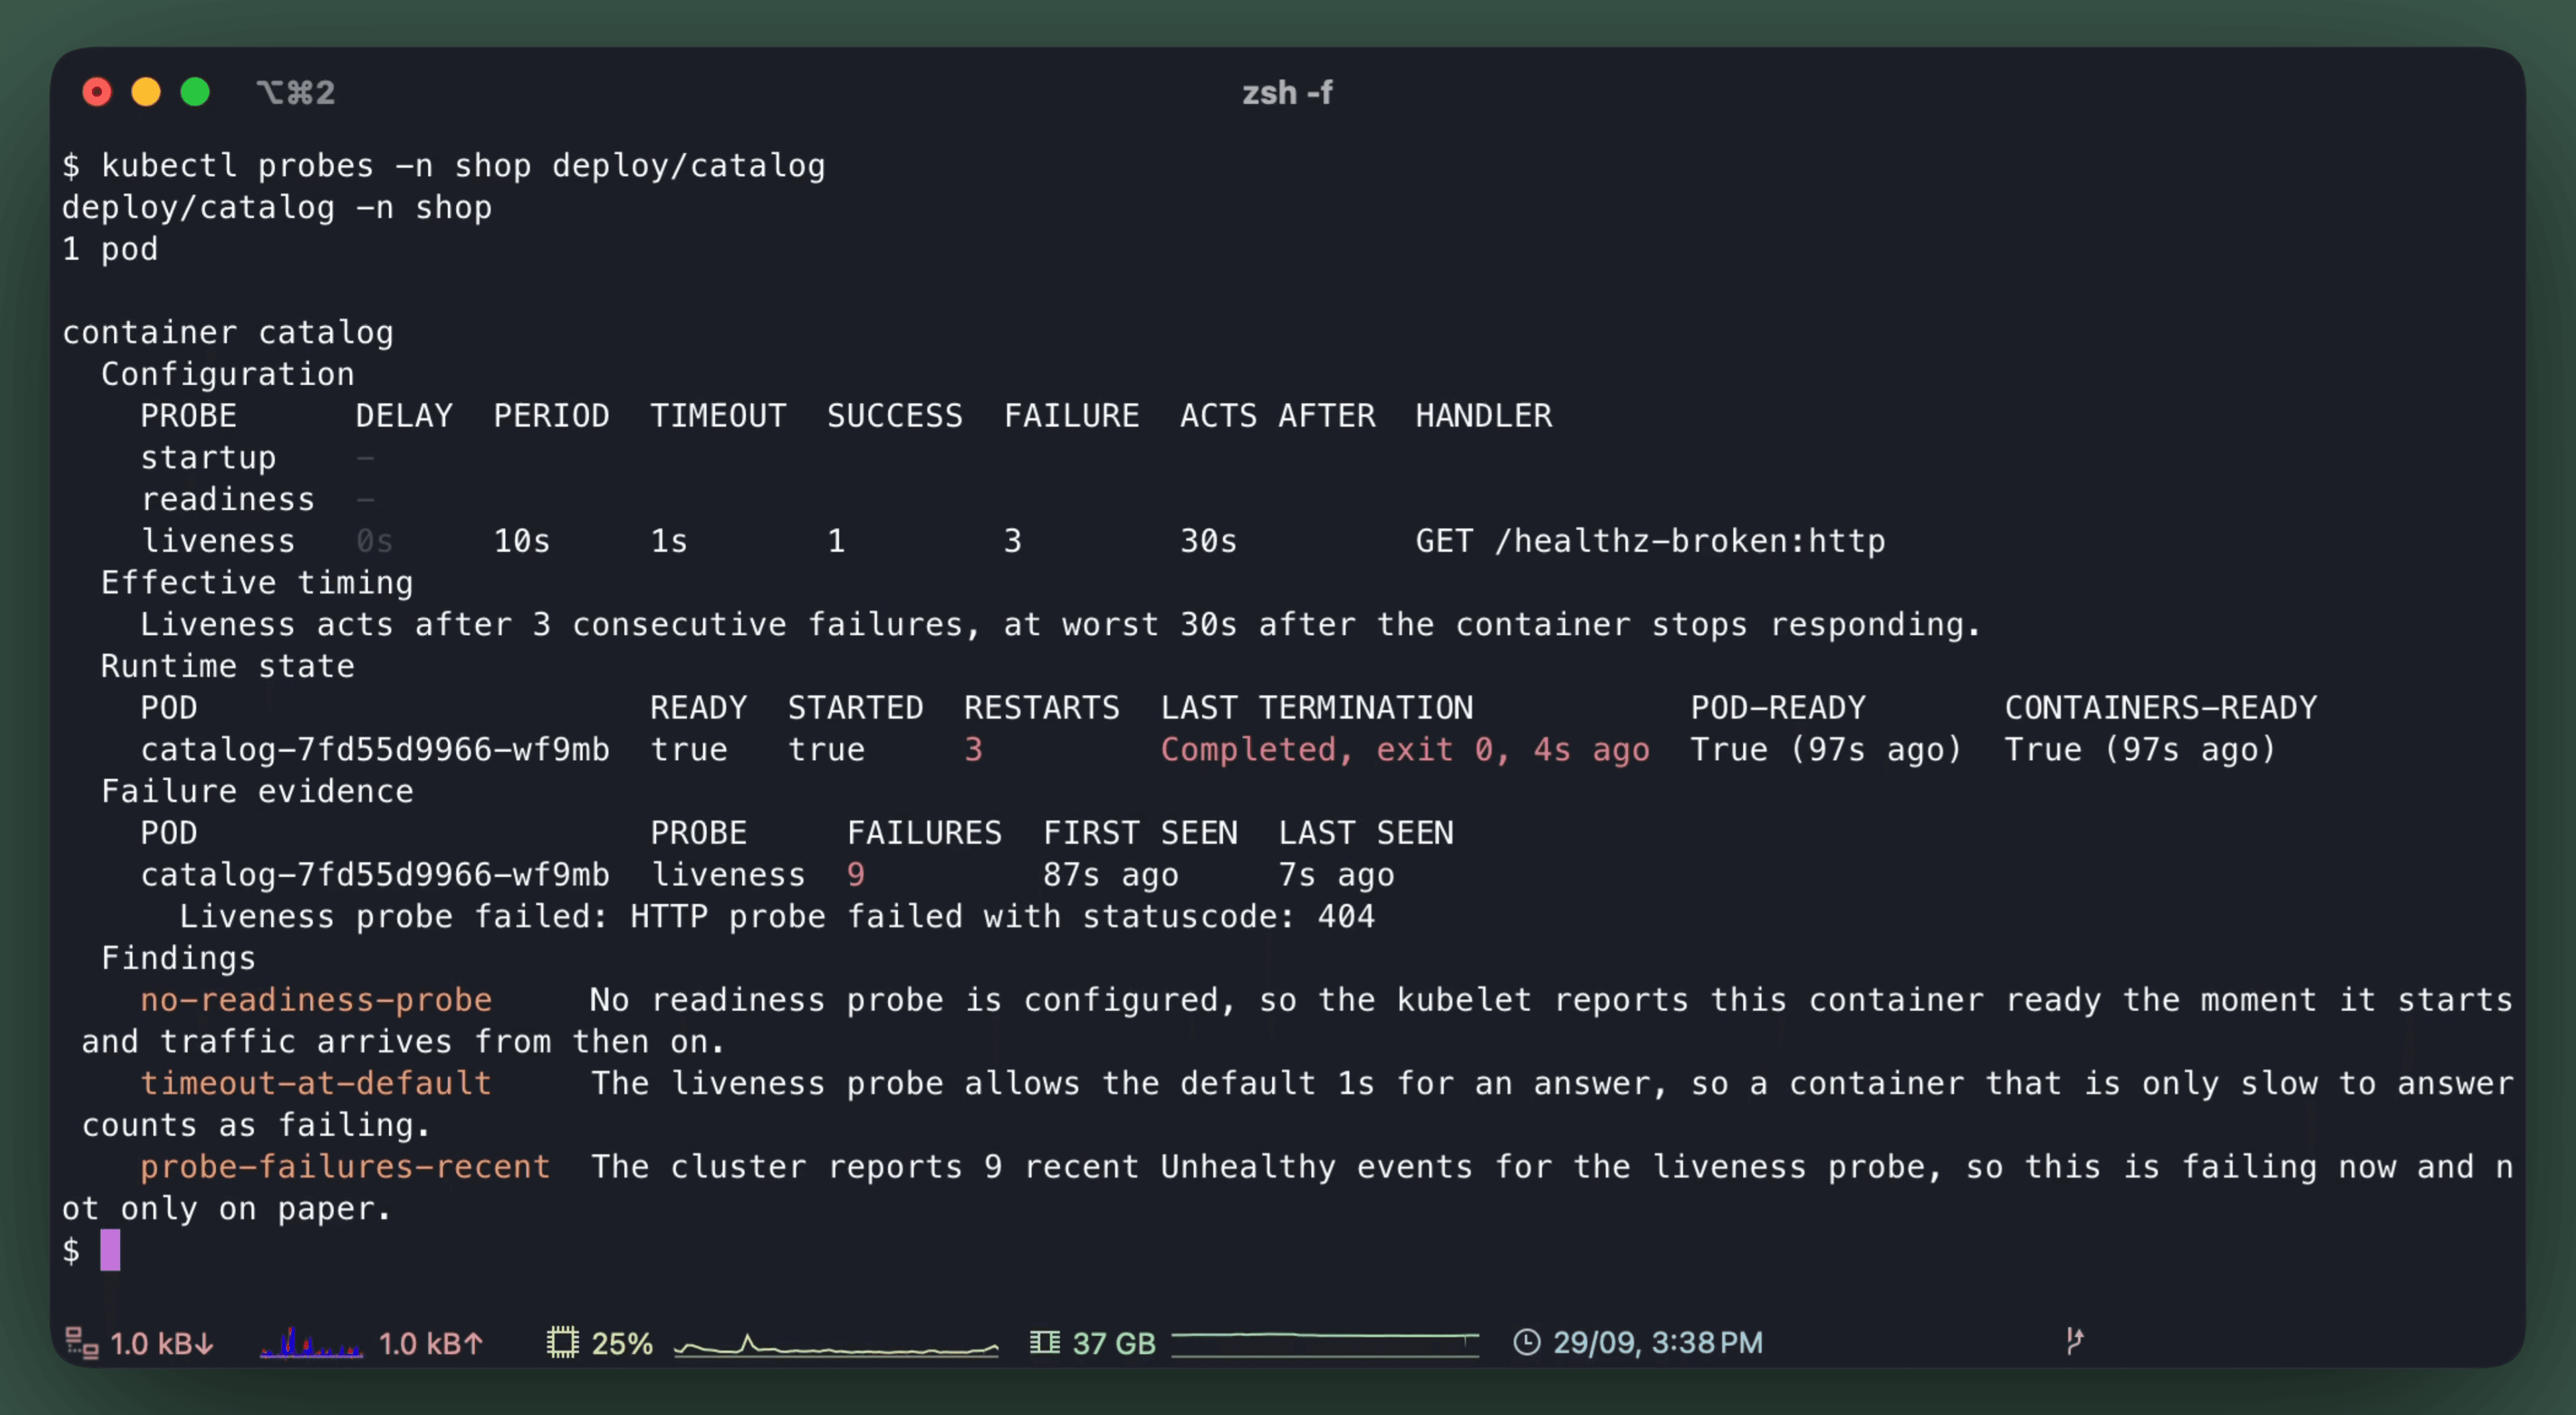
Task: Click the 'GET /healthz-broken:http' handler value
Action: pyautogui.click(x=1650, y=541)
